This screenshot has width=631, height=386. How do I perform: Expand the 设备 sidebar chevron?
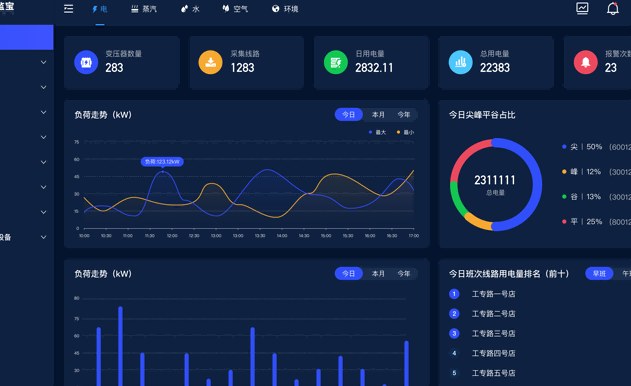click(x=43, y=237)
